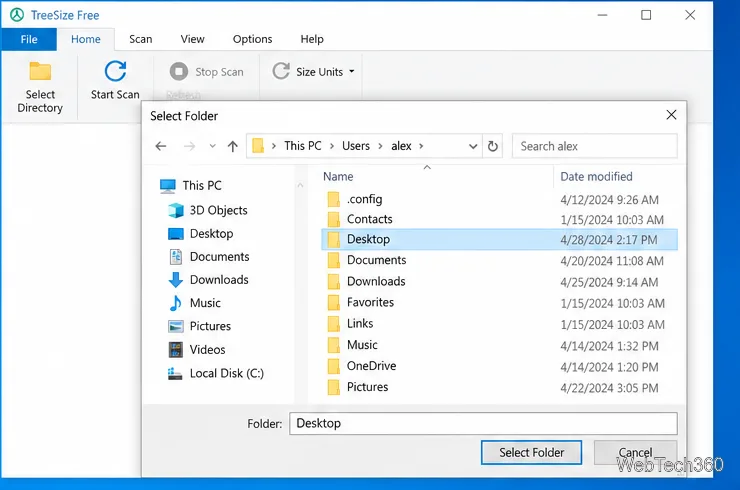Select the Contacts folder icon
This screenshot has height=490, width=740.
[334, 219]
